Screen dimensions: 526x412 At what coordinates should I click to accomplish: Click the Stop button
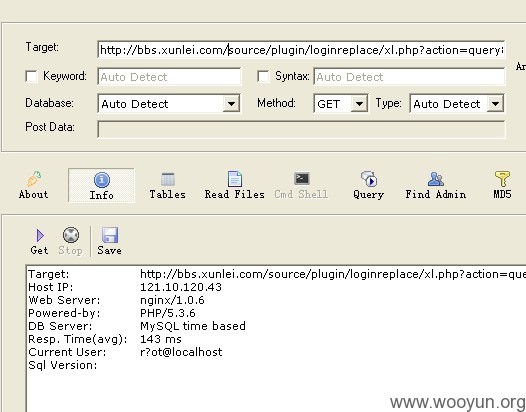pyautogui.click(x=71, y=241)
